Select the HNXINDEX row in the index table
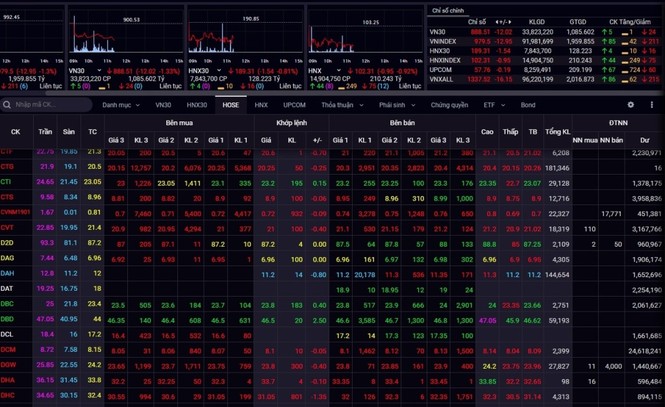Image resolution: width=665 pixels, height=407 pixels. tap(544, 60)
